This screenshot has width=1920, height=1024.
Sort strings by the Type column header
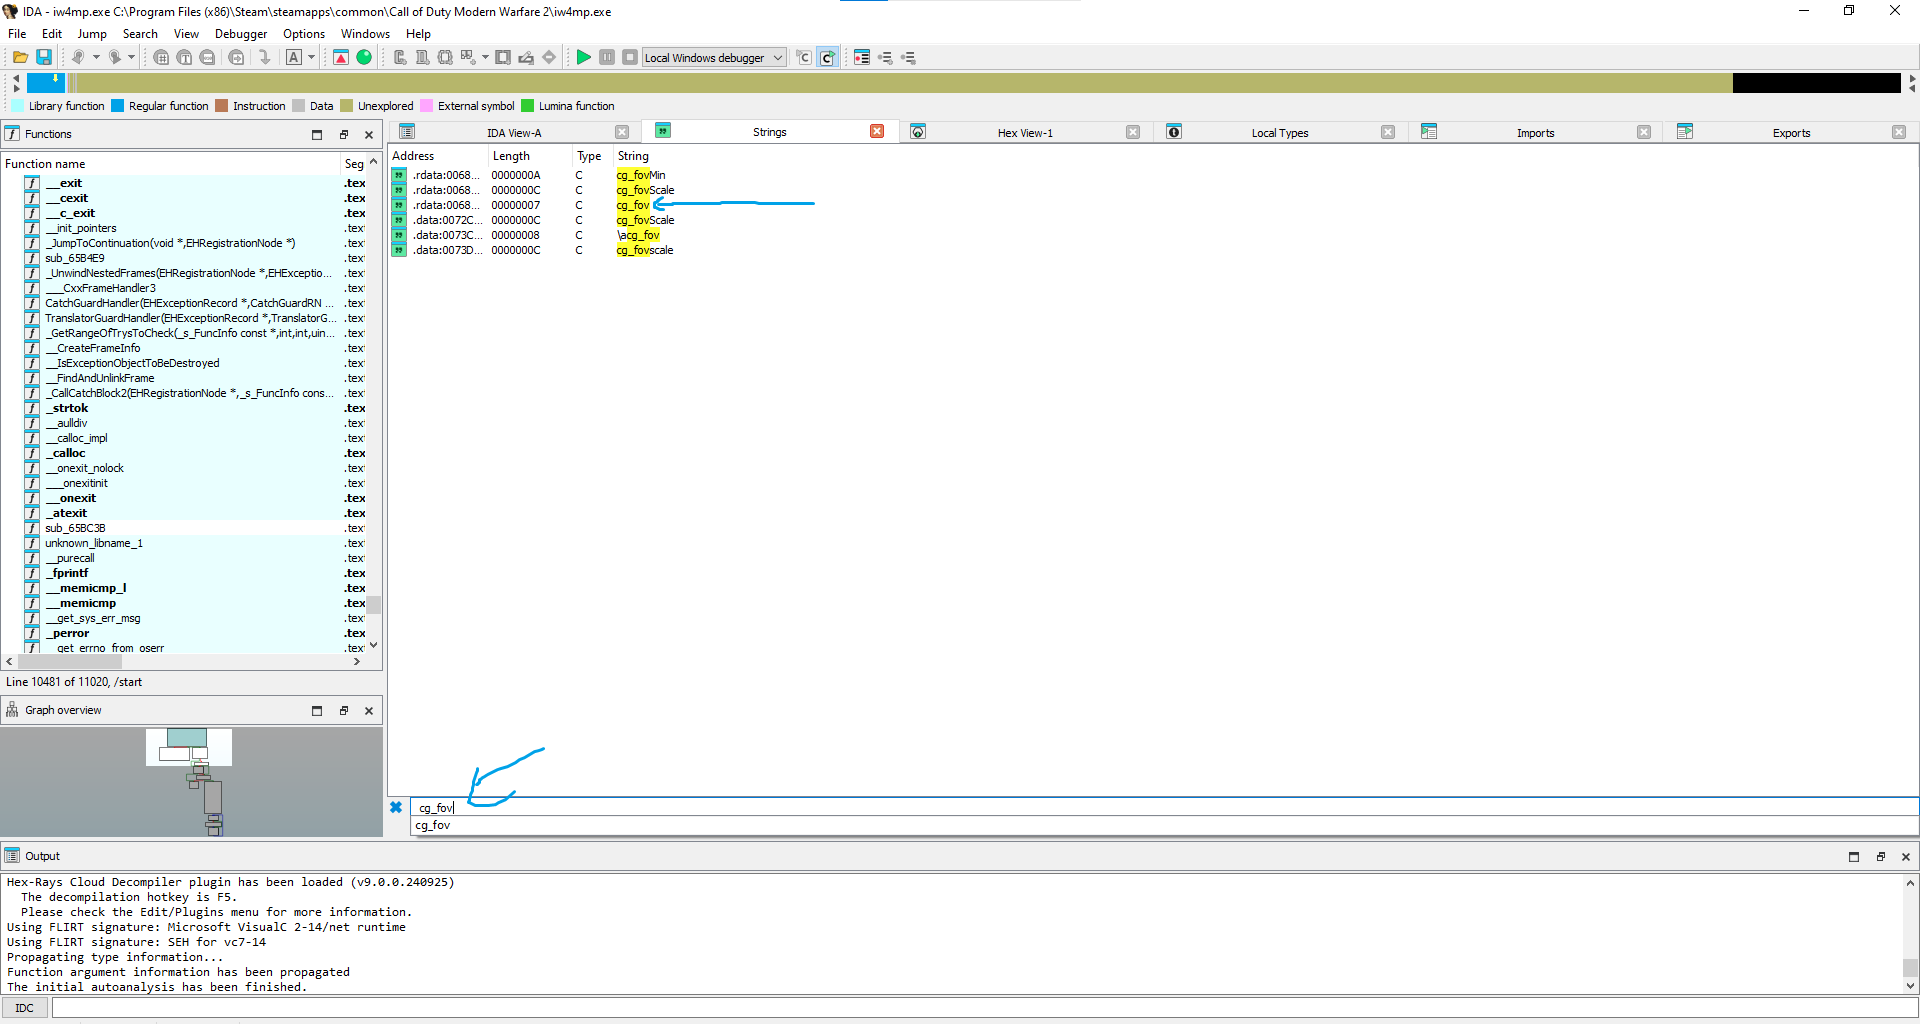click(x=593, y=156)
